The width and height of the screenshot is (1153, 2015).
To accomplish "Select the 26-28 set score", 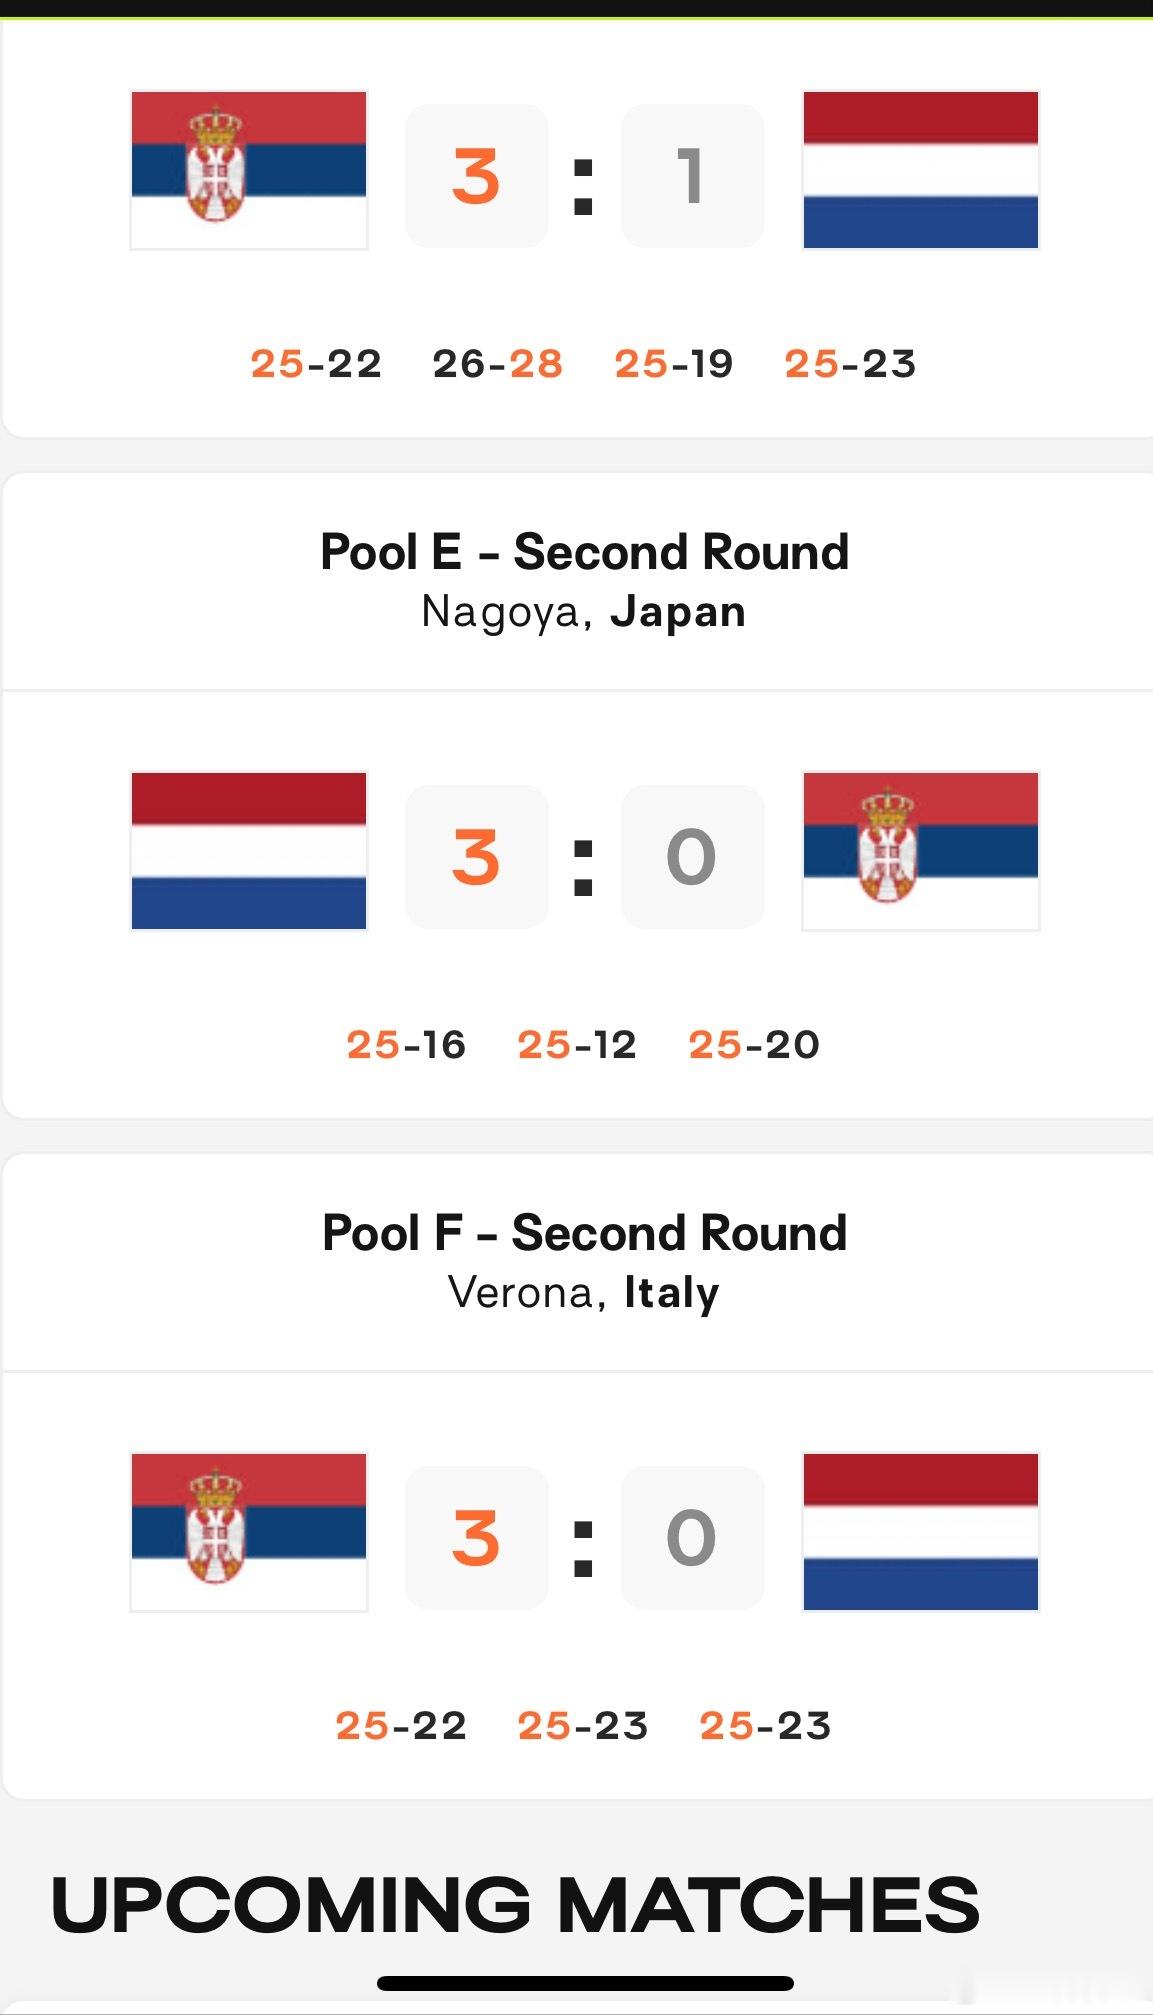I will tap(497, 364).
